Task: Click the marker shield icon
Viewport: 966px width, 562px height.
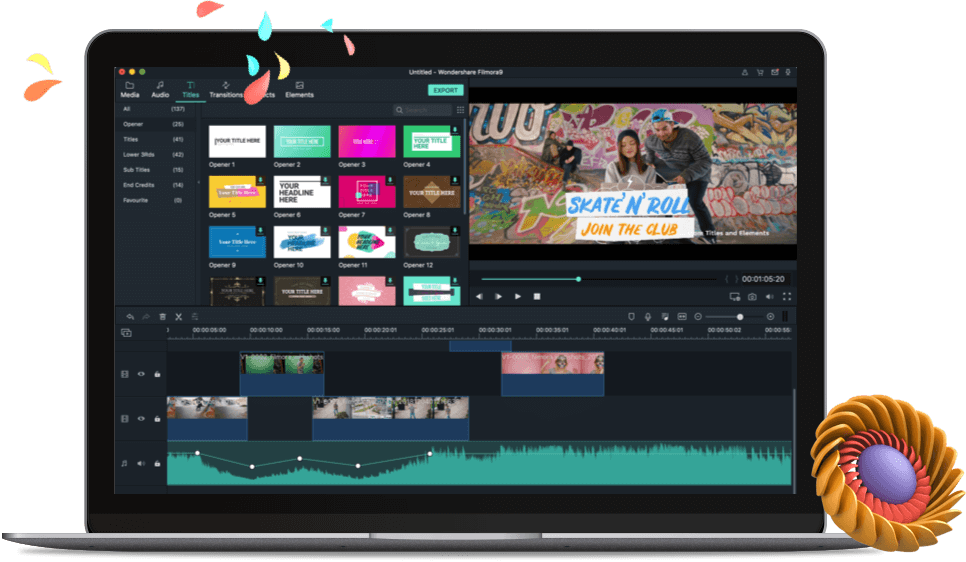Action: coord(631,317)
